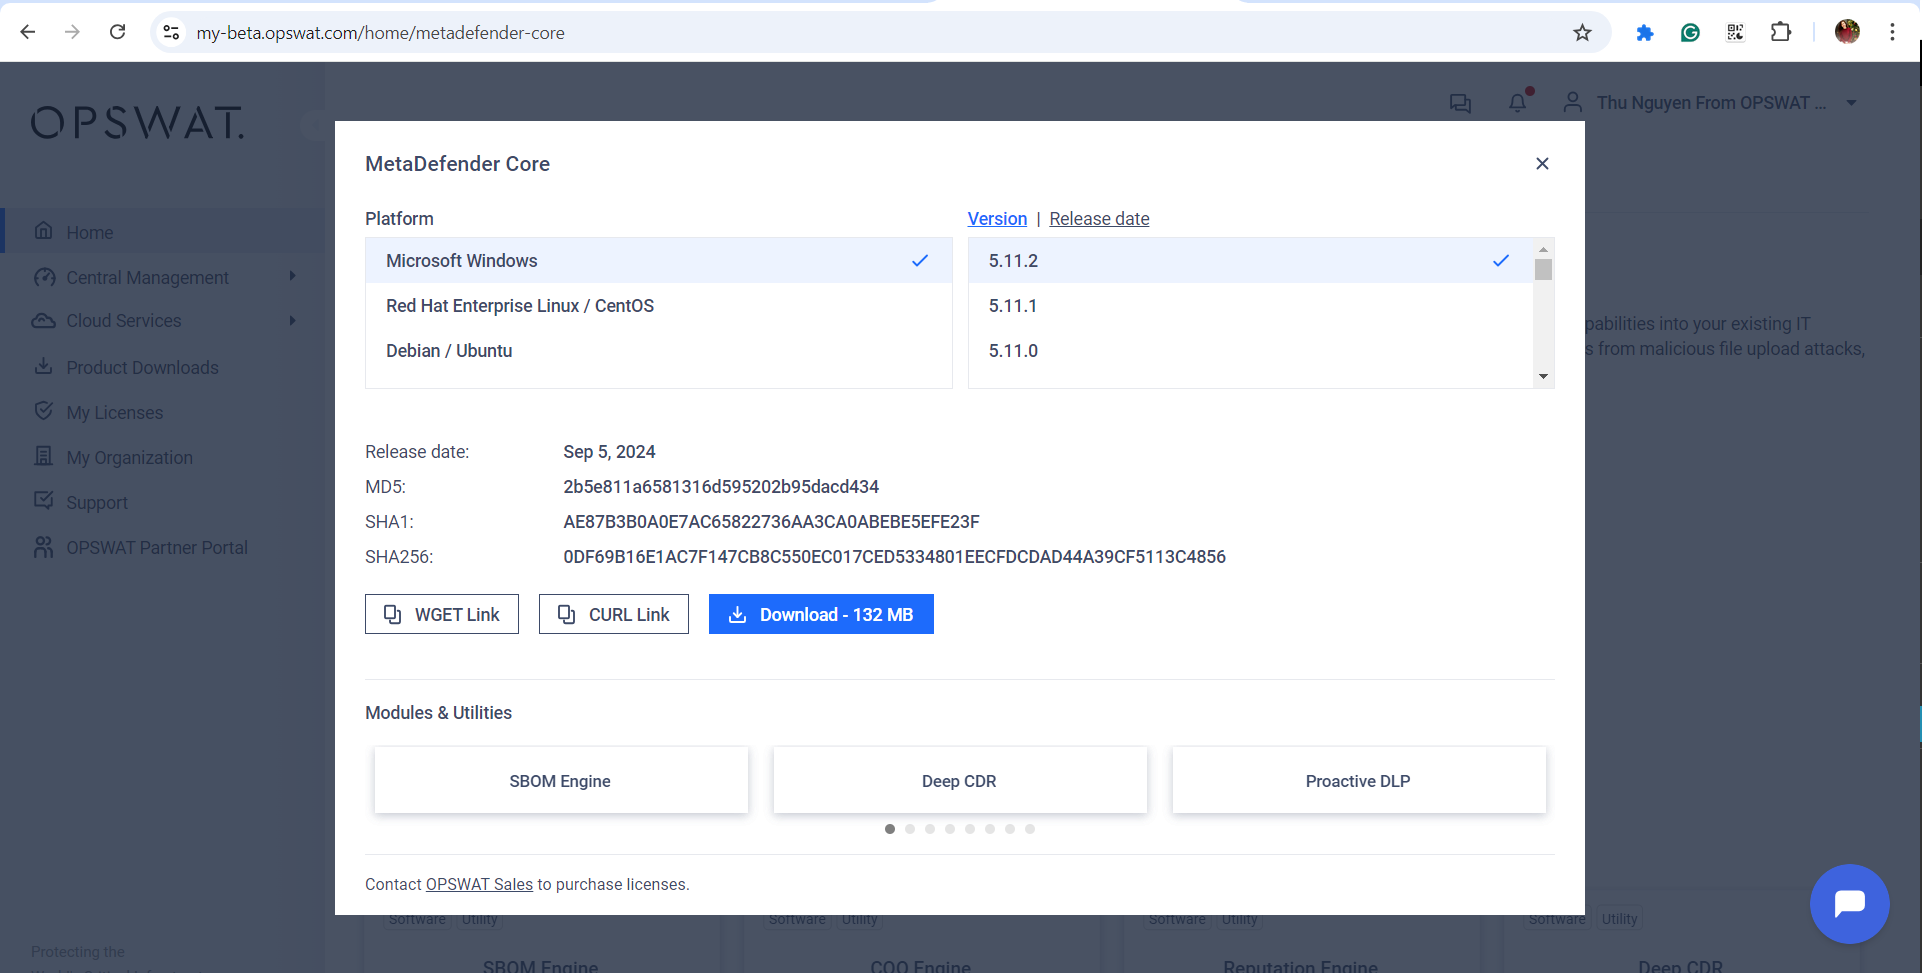
Task: Open Chrome profile avatar
Action: (x=1847, y=32)
